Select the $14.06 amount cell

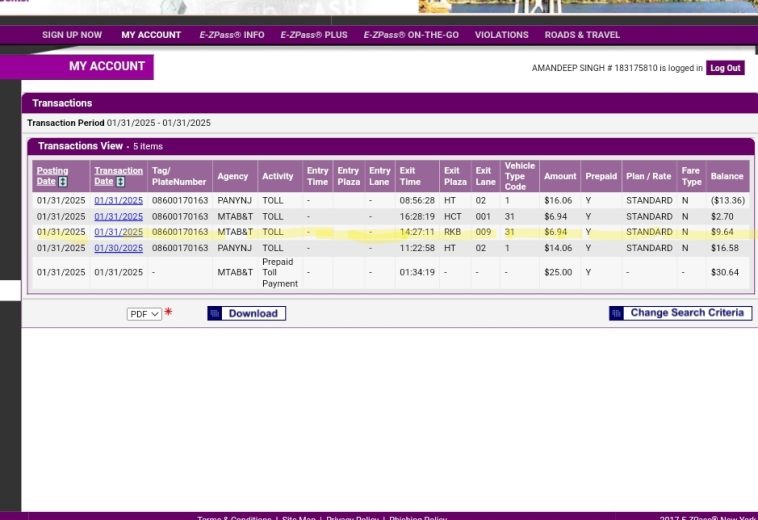pos(558,248)
